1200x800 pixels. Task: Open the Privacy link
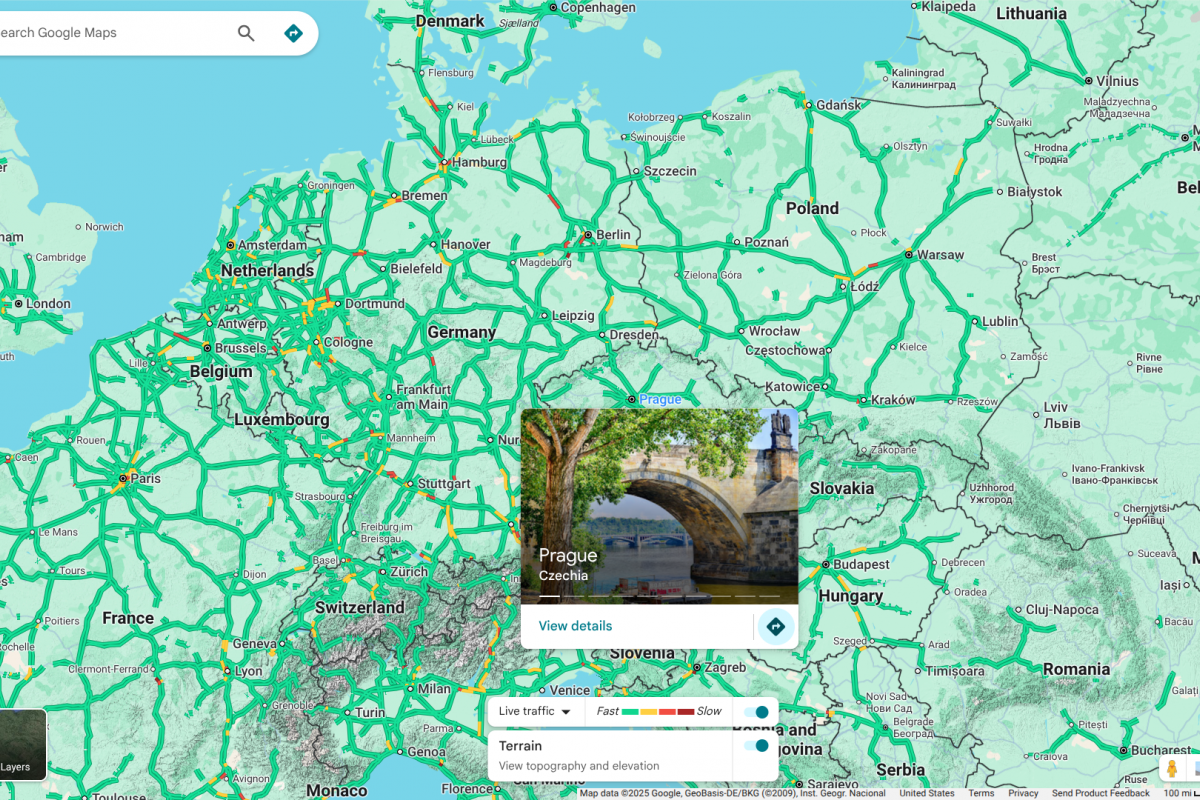[1023, 793]
